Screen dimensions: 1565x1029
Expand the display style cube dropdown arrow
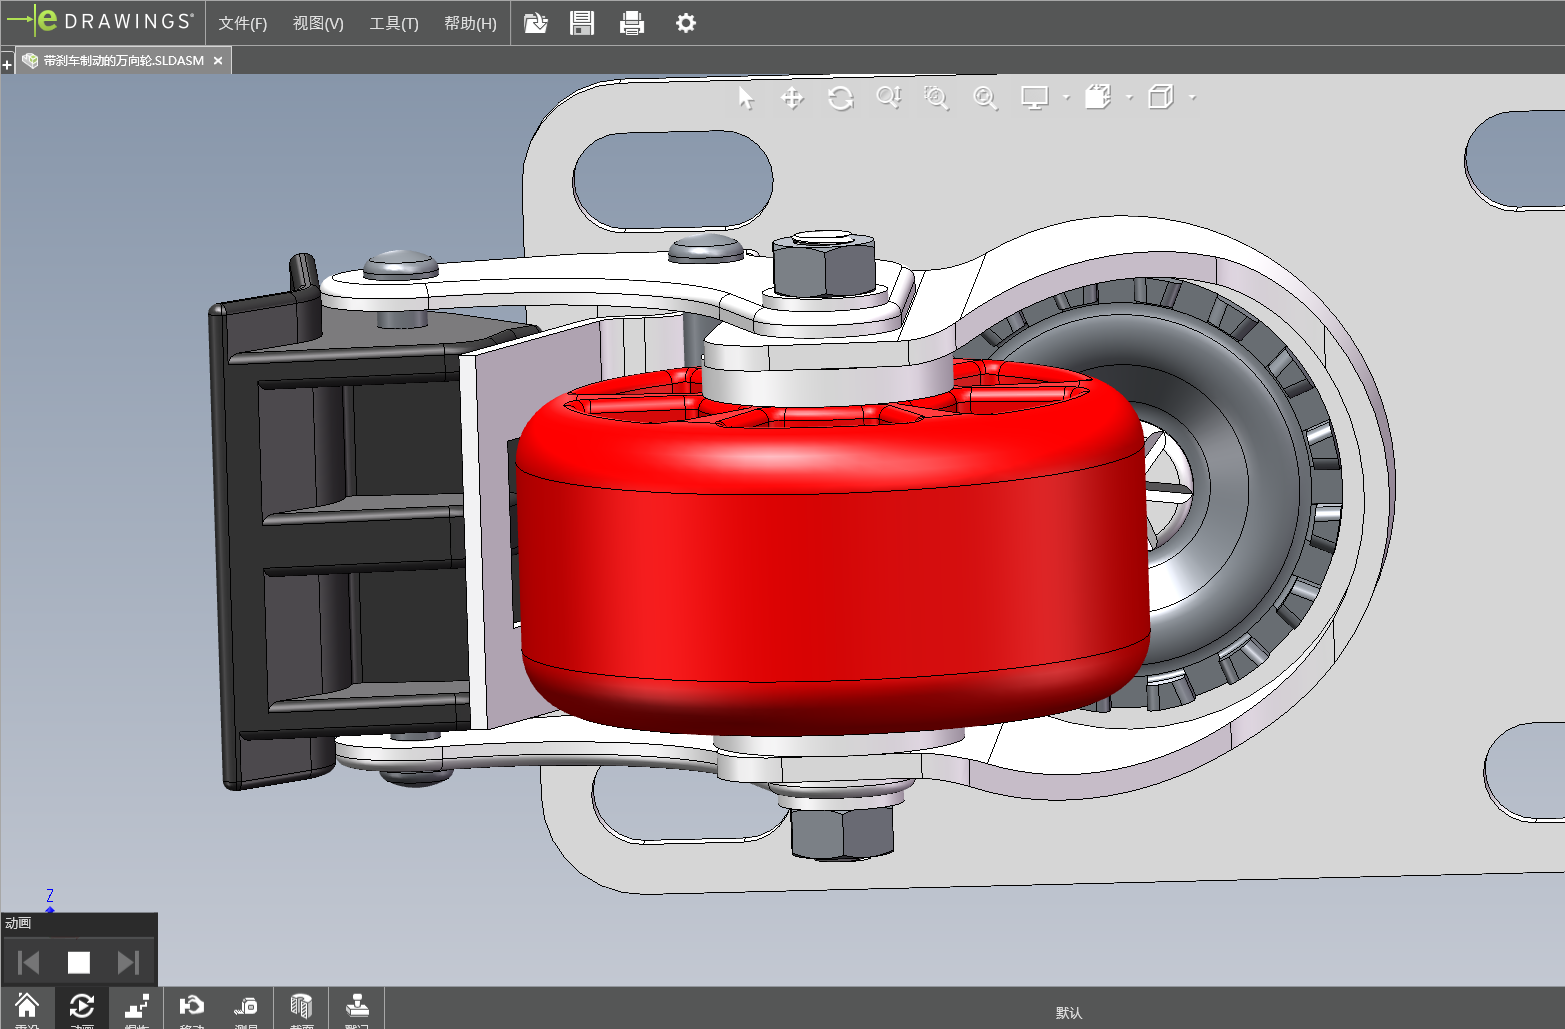pyautogui.click(x=1192, y=98)
